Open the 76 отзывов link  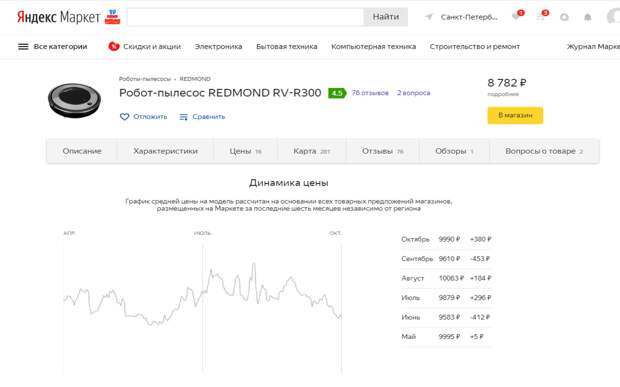[x=370, y=93]
